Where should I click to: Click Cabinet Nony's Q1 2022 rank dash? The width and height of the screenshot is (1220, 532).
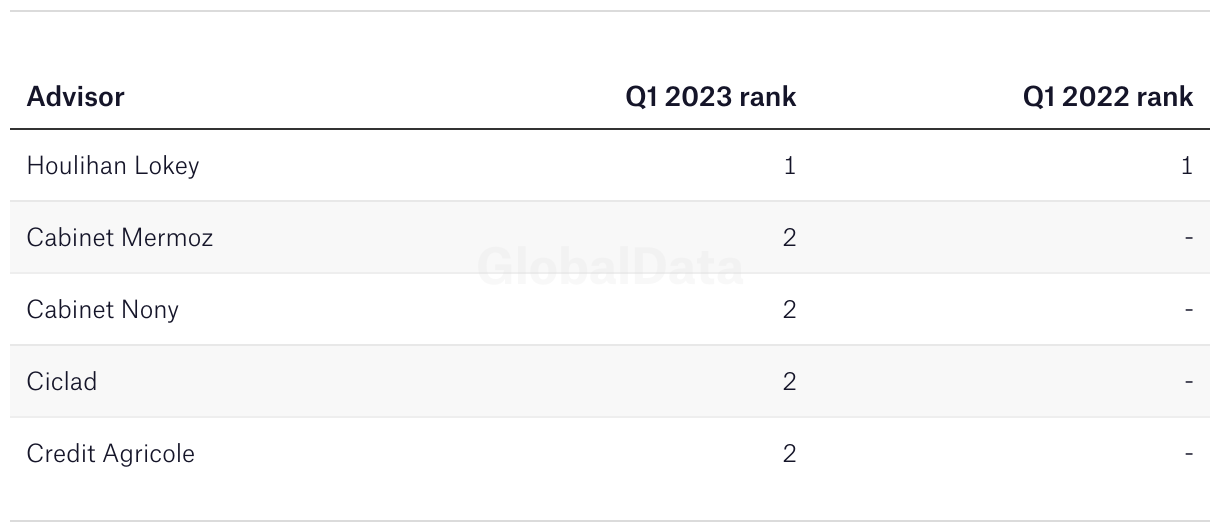(x=1189, y=310)
